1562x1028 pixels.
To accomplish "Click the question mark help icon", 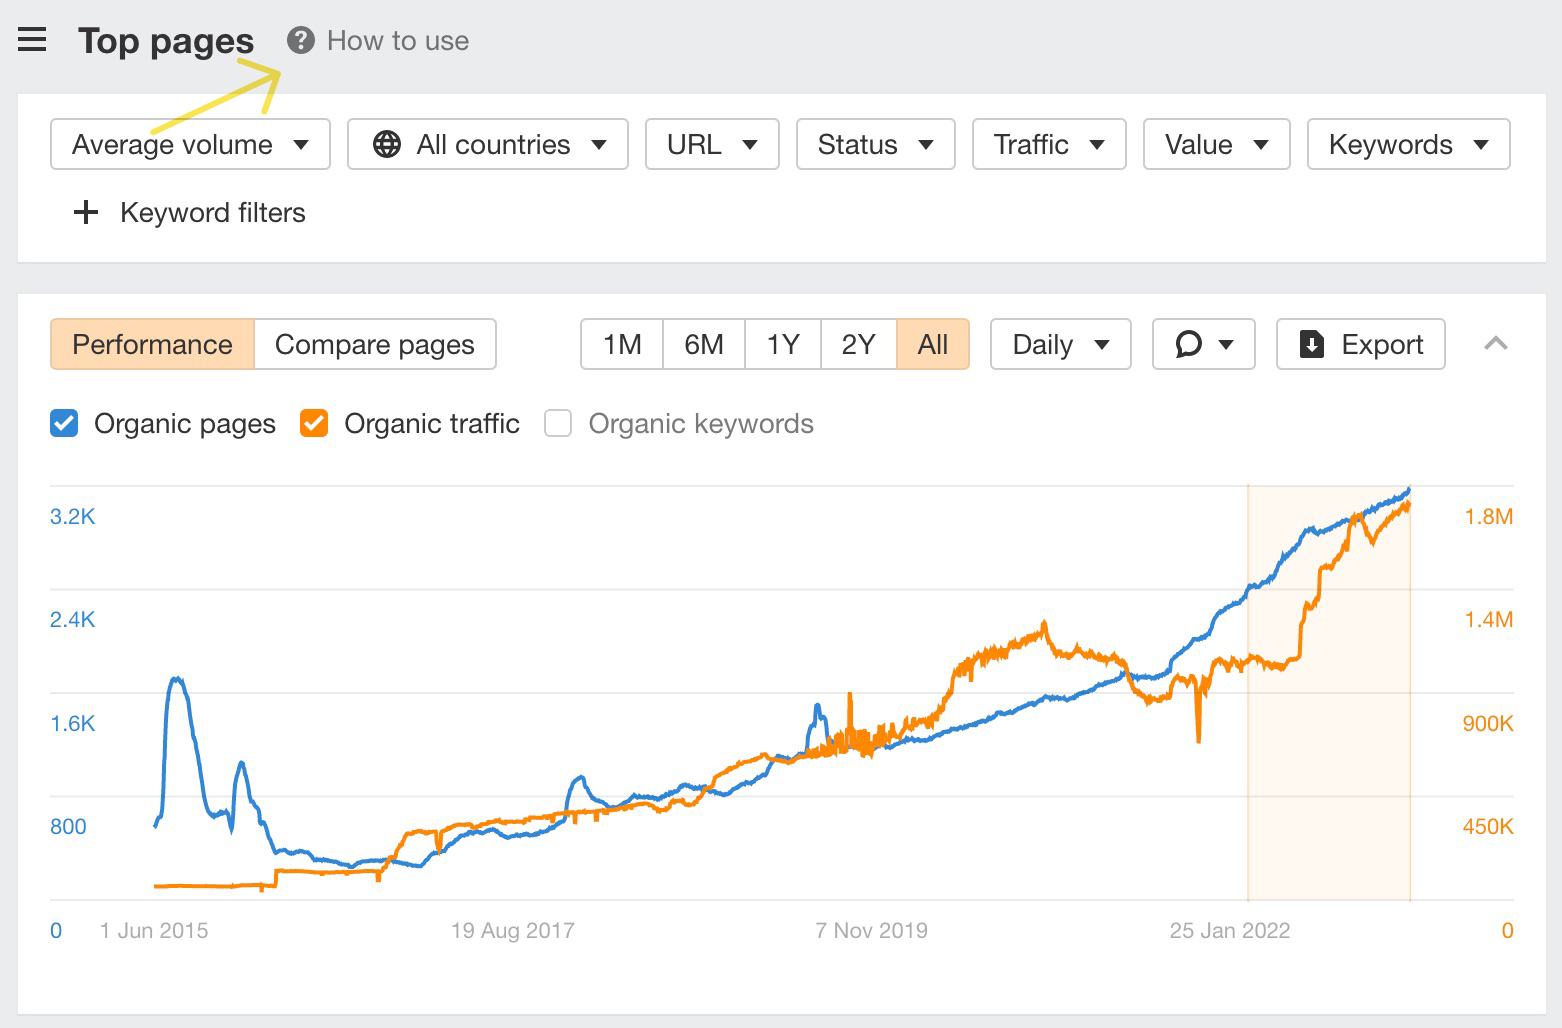I will coord(300,40).
